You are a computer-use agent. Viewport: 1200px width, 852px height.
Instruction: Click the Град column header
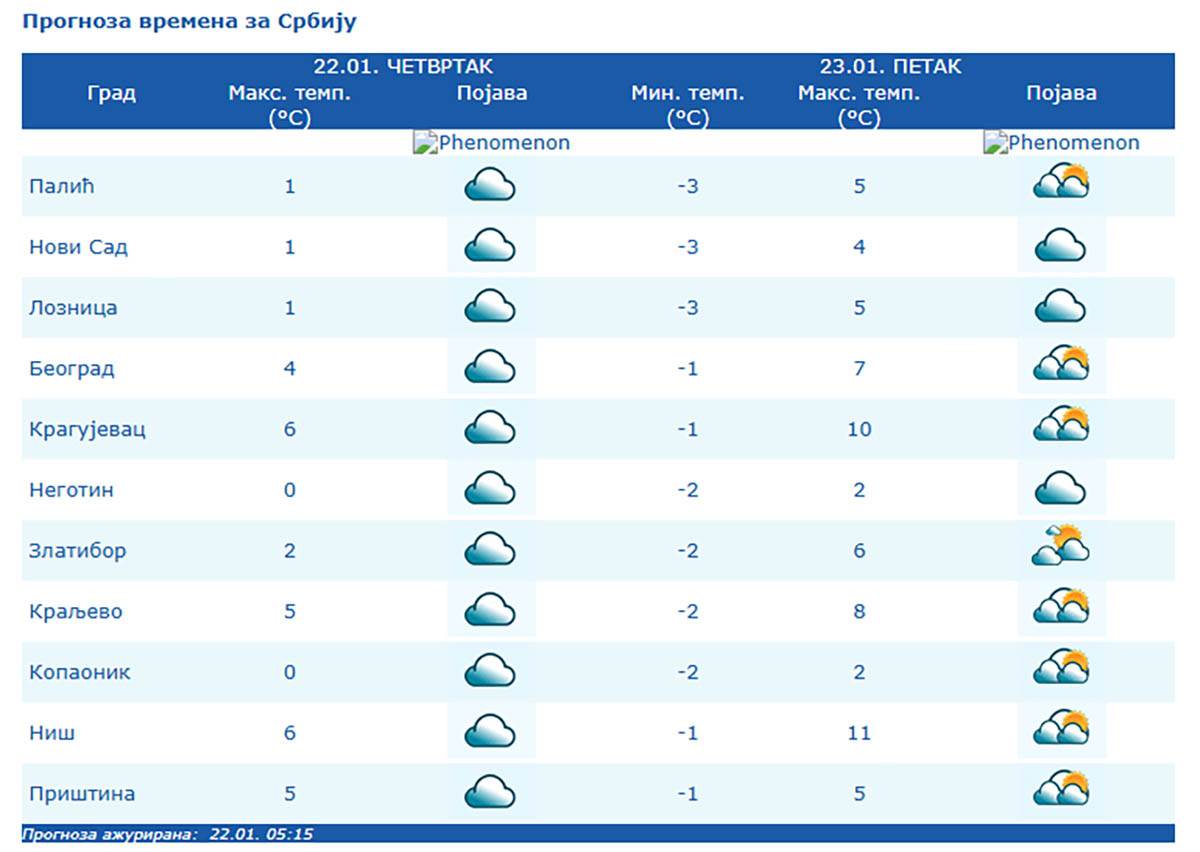point(111,94)
